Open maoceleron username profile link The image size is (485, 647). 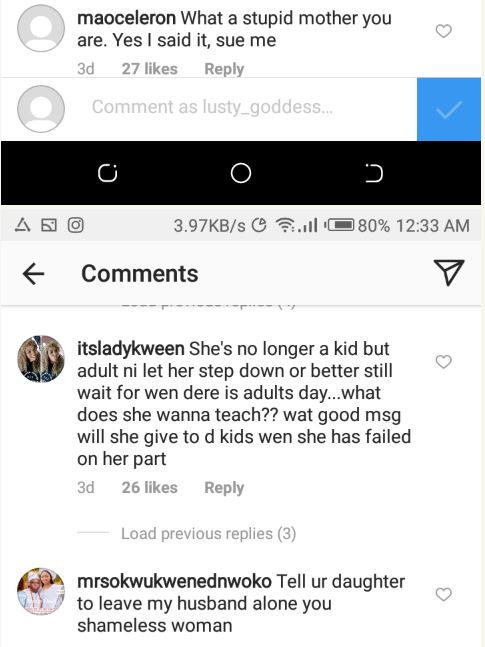pyautogui.click(x=126, y=18)
